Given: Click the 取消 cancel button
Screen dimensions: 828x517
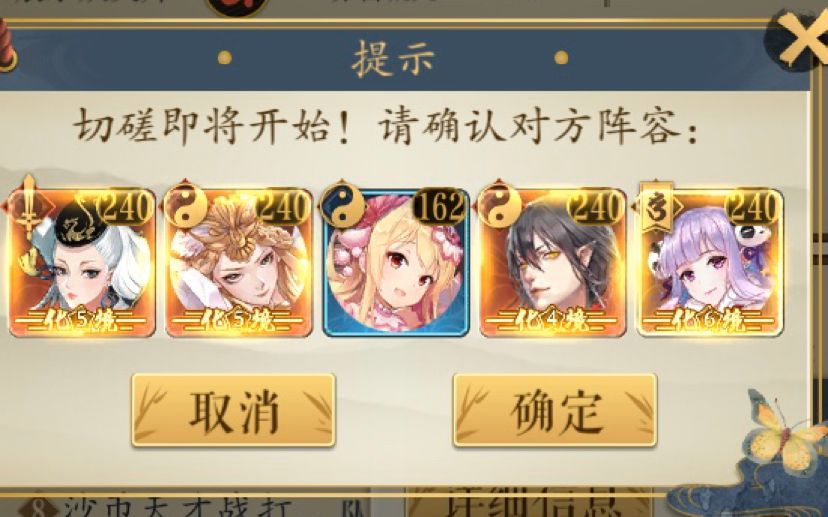Looking at the screenshot, I should [233, 410].
